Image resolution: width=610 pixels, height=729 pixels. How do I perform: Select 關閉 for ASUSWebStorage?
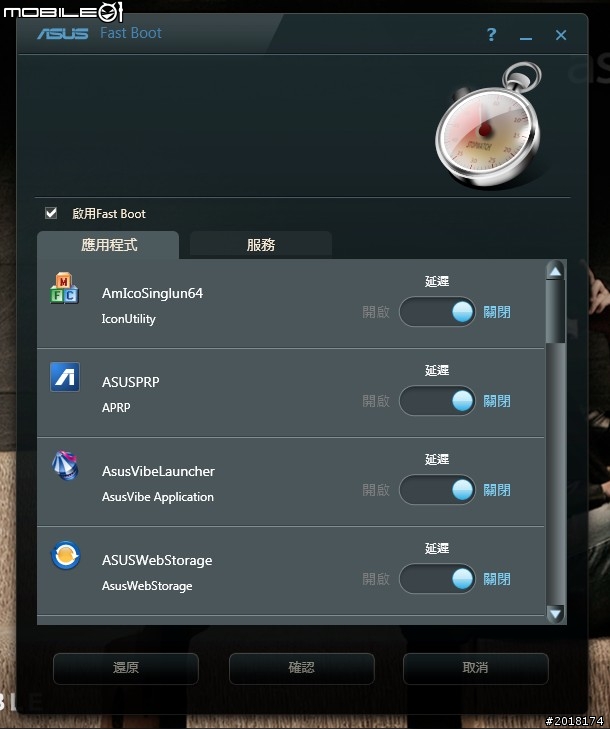497,579
